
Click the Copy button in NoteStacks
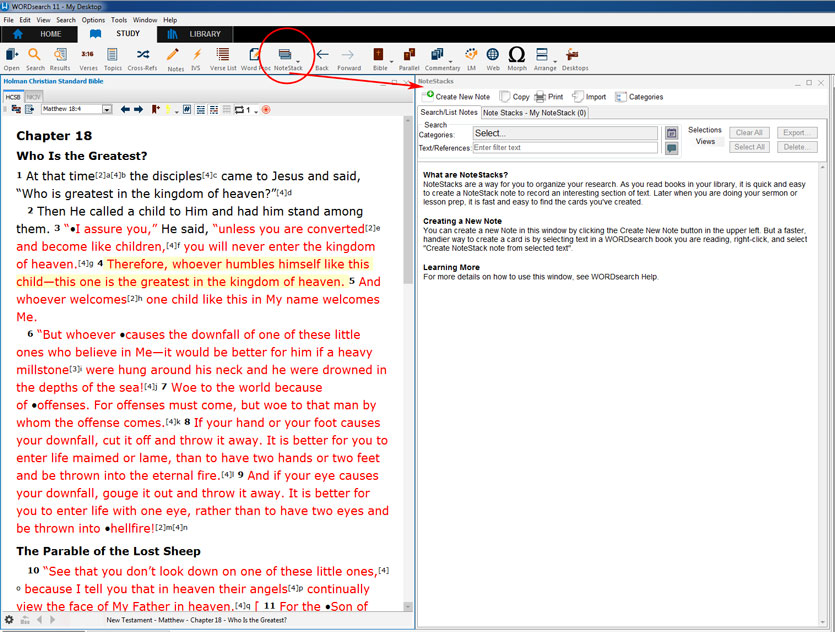514,96
